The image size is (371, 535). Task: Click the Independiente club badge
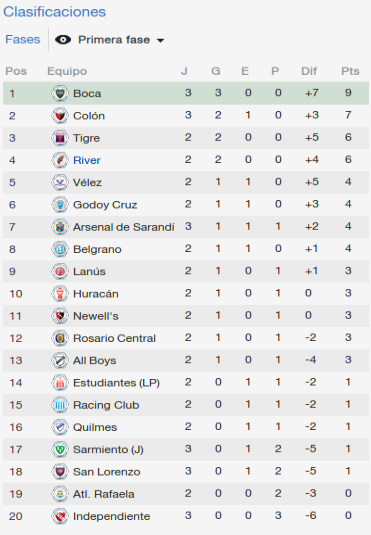pos(60,516)
